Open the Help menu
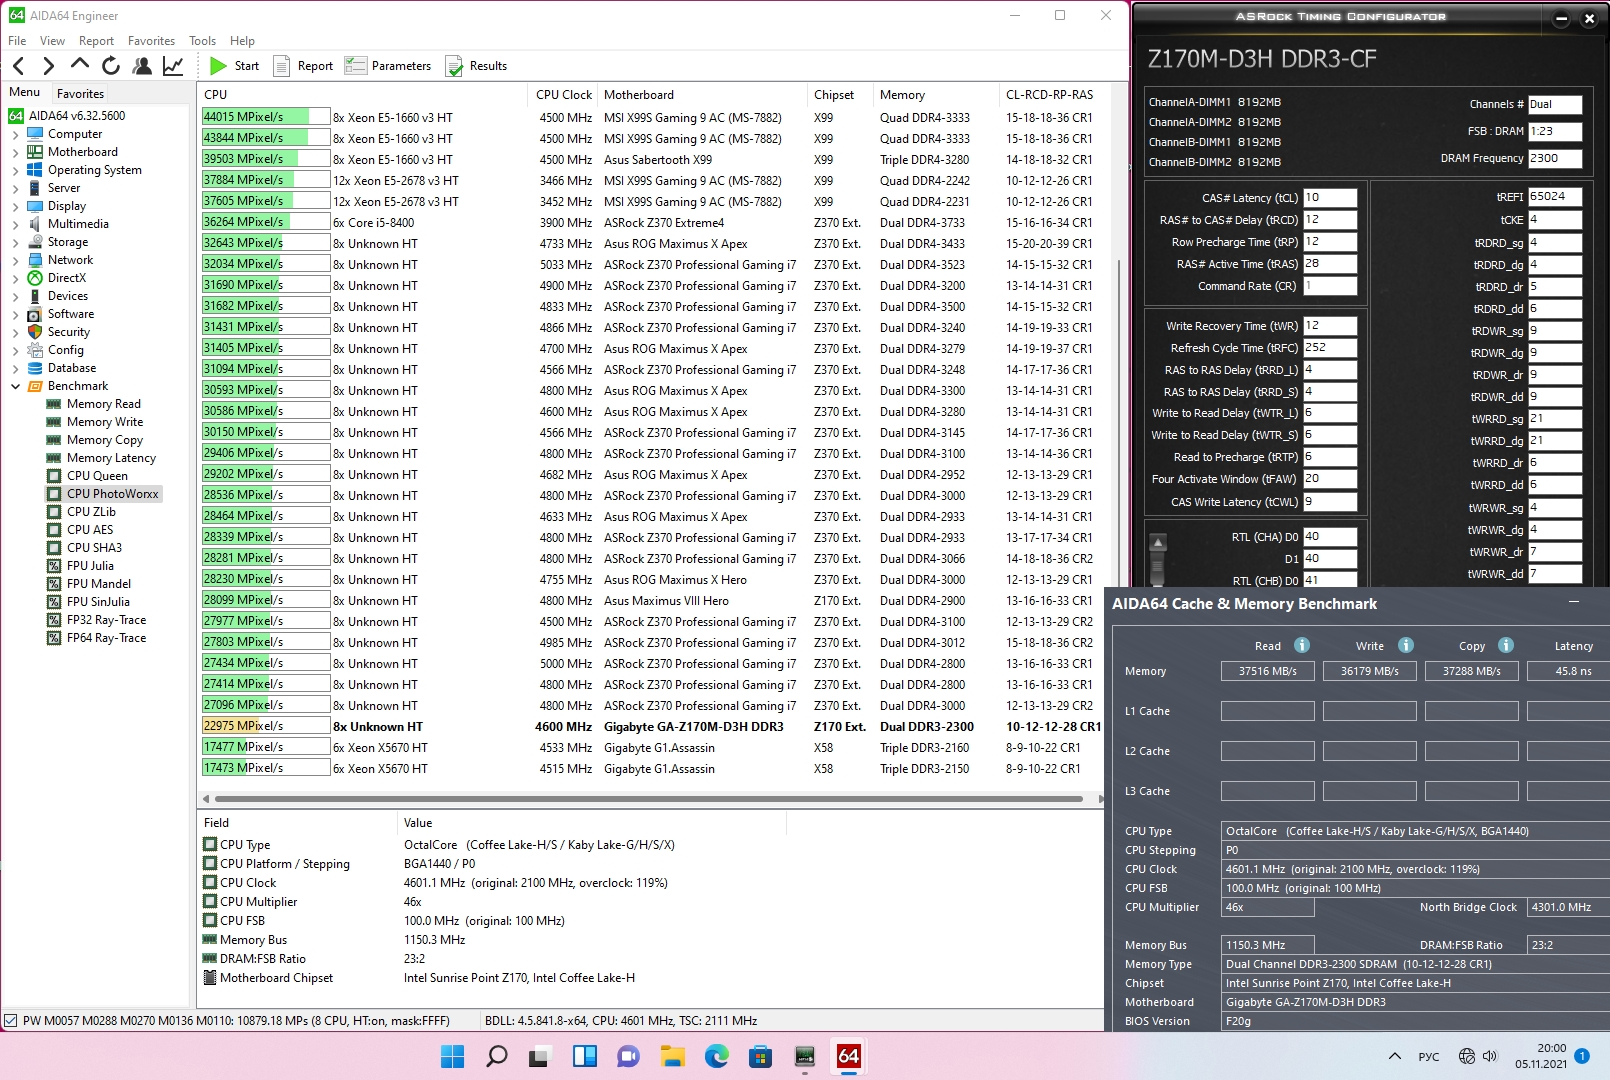 tap(242, 41)
